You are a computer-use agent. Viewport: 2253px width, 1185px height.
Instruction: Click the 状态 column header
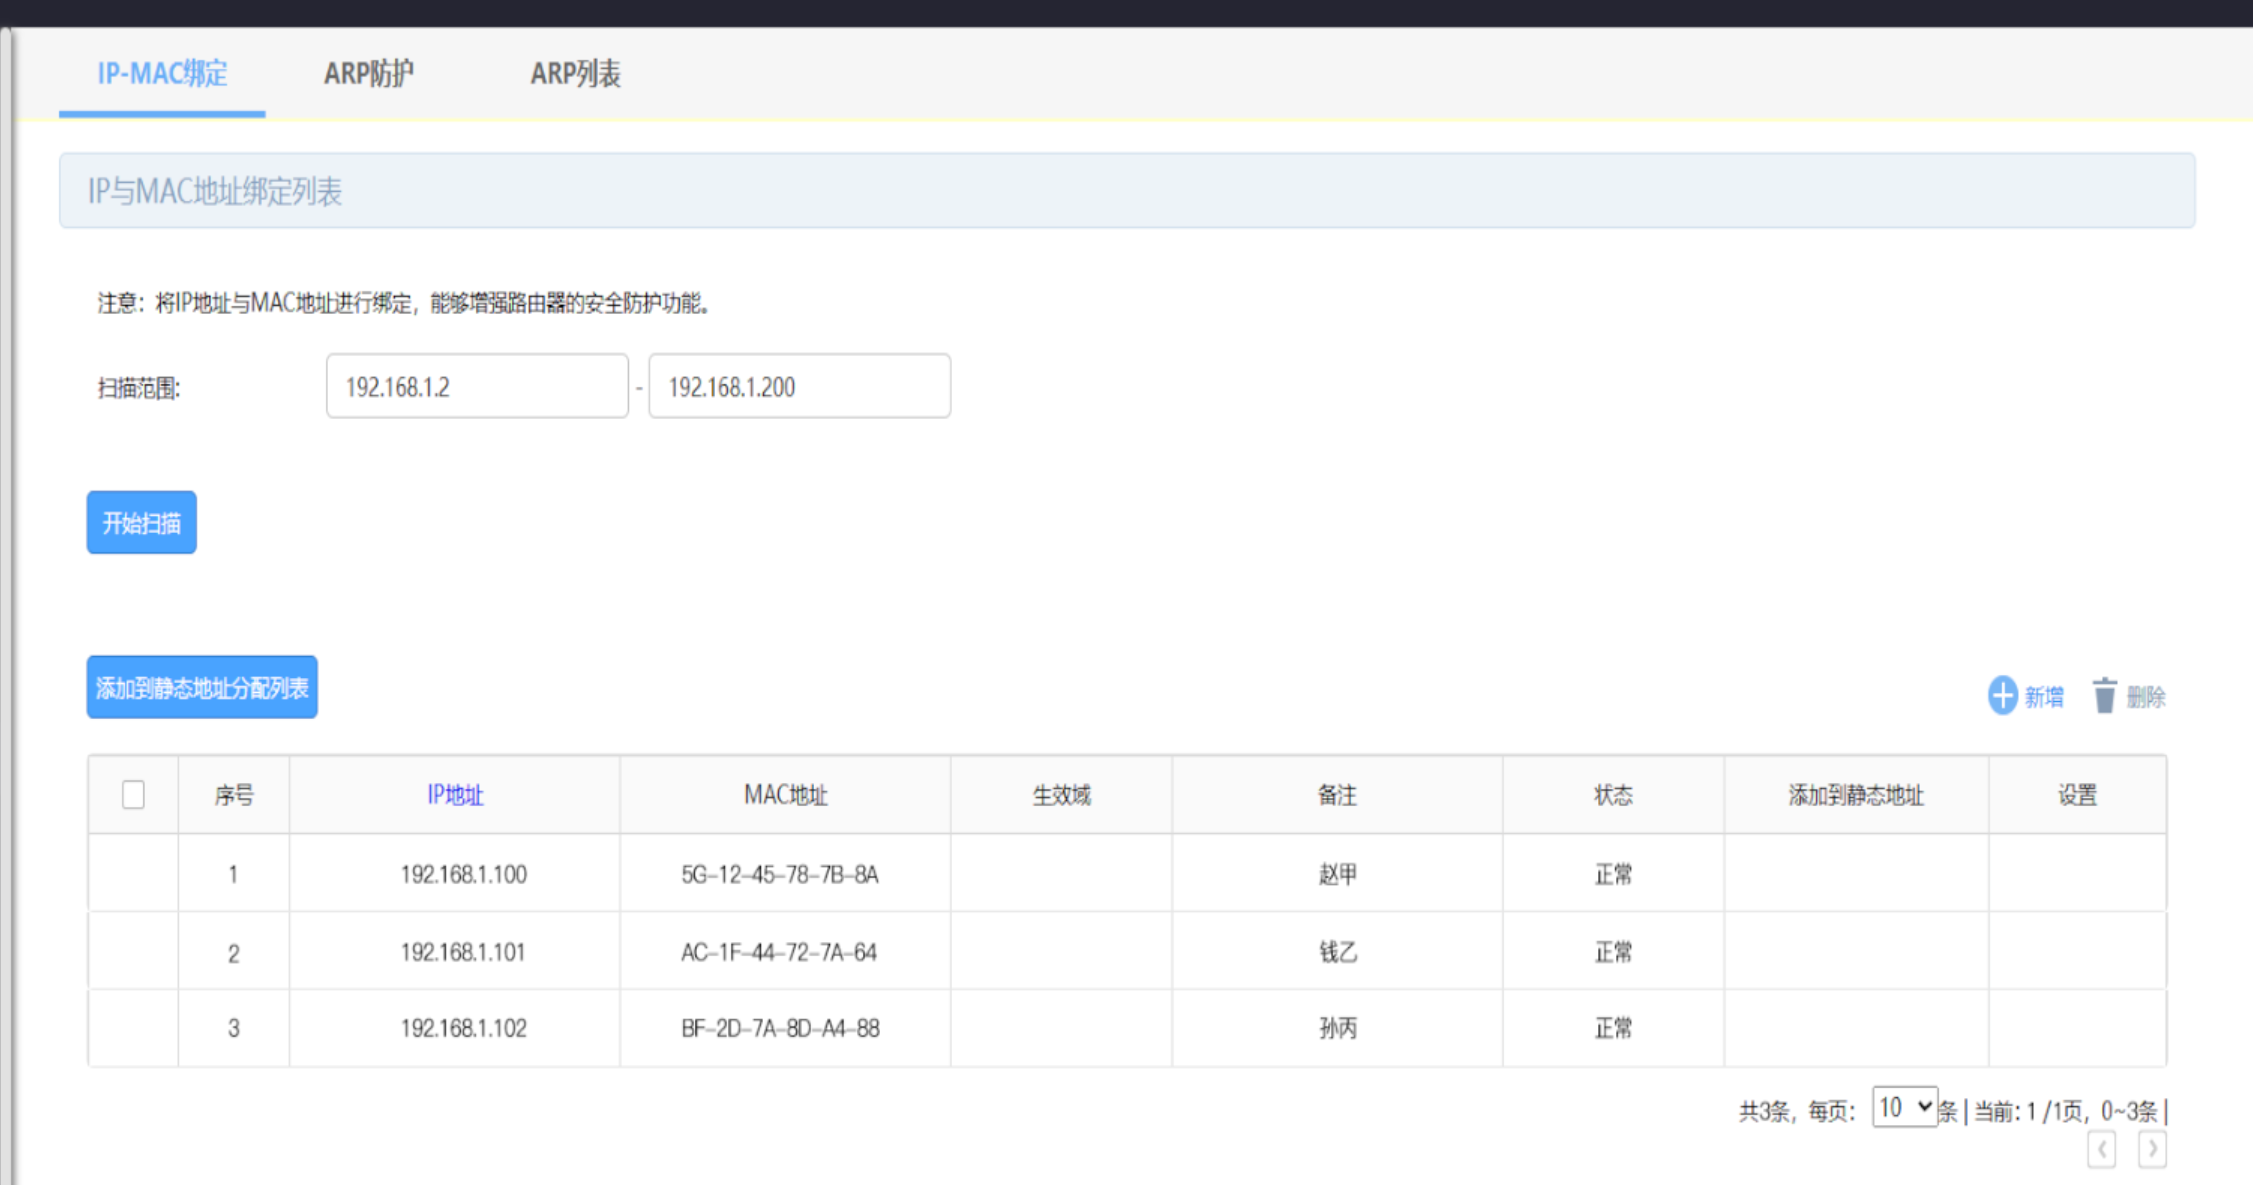[x=1613, y=795]
